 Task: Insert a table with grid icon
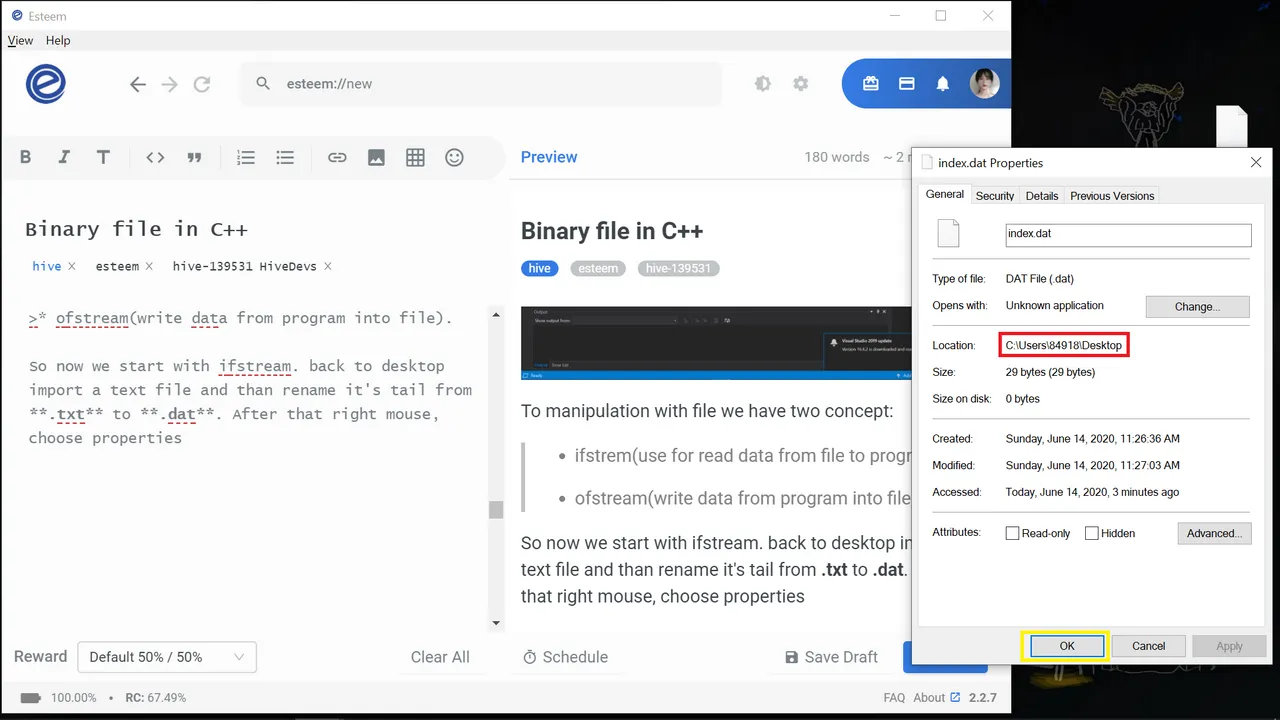tap(415, 157)
